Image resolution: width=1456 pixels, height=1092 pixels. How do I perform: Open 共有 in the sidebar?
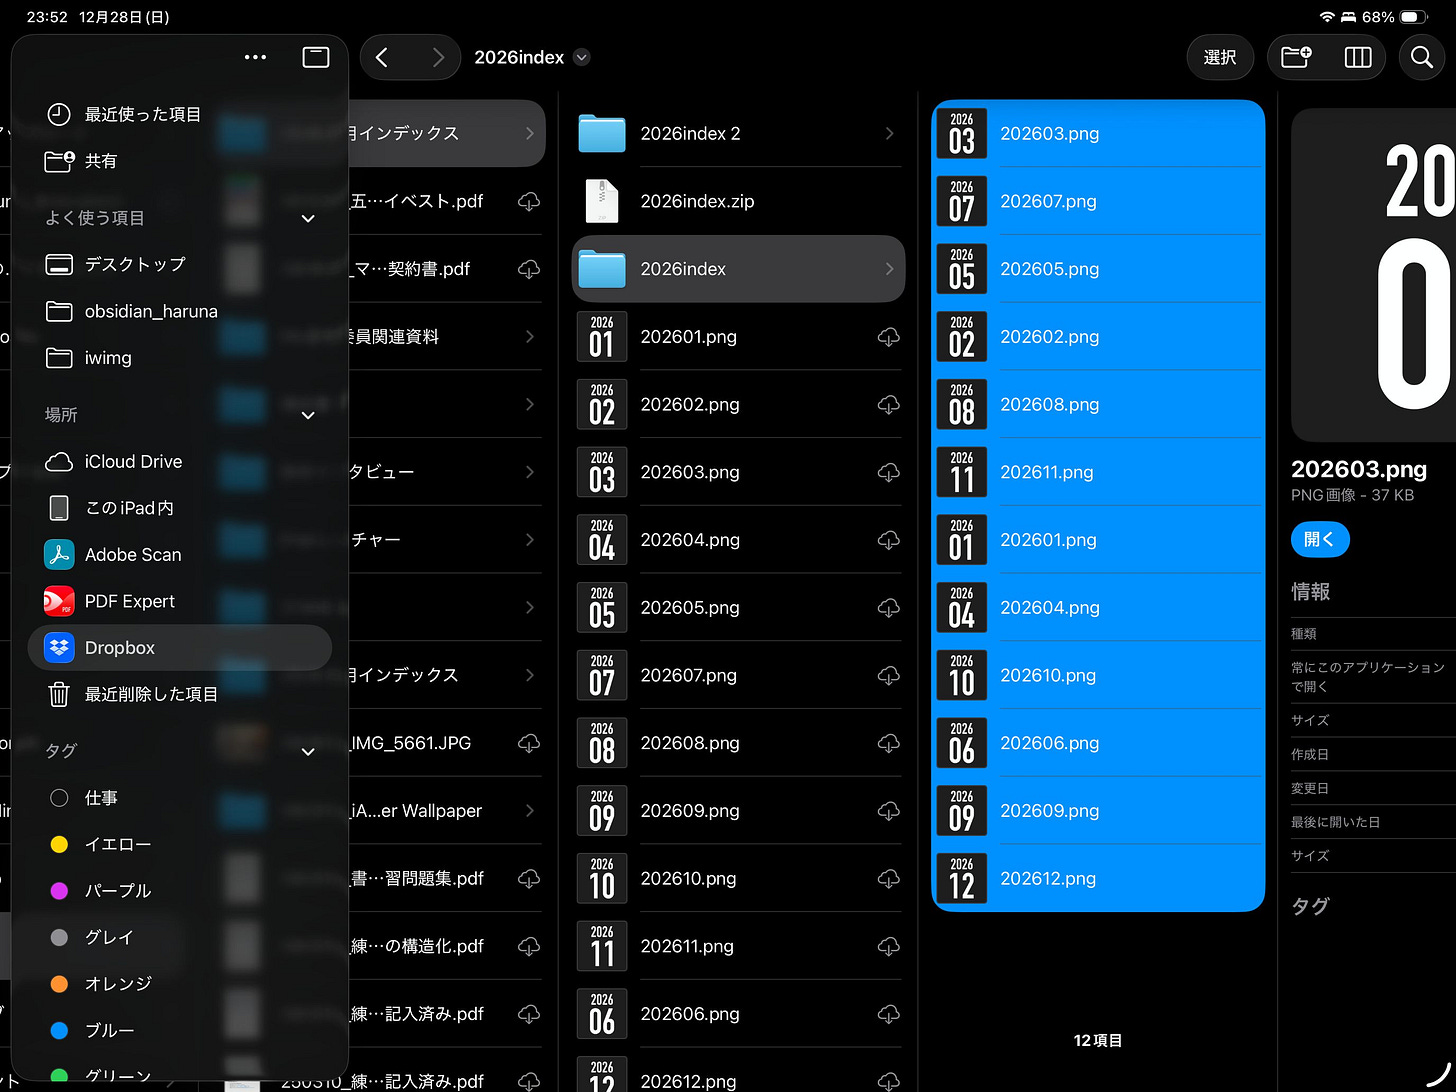[x=180, y=161]
